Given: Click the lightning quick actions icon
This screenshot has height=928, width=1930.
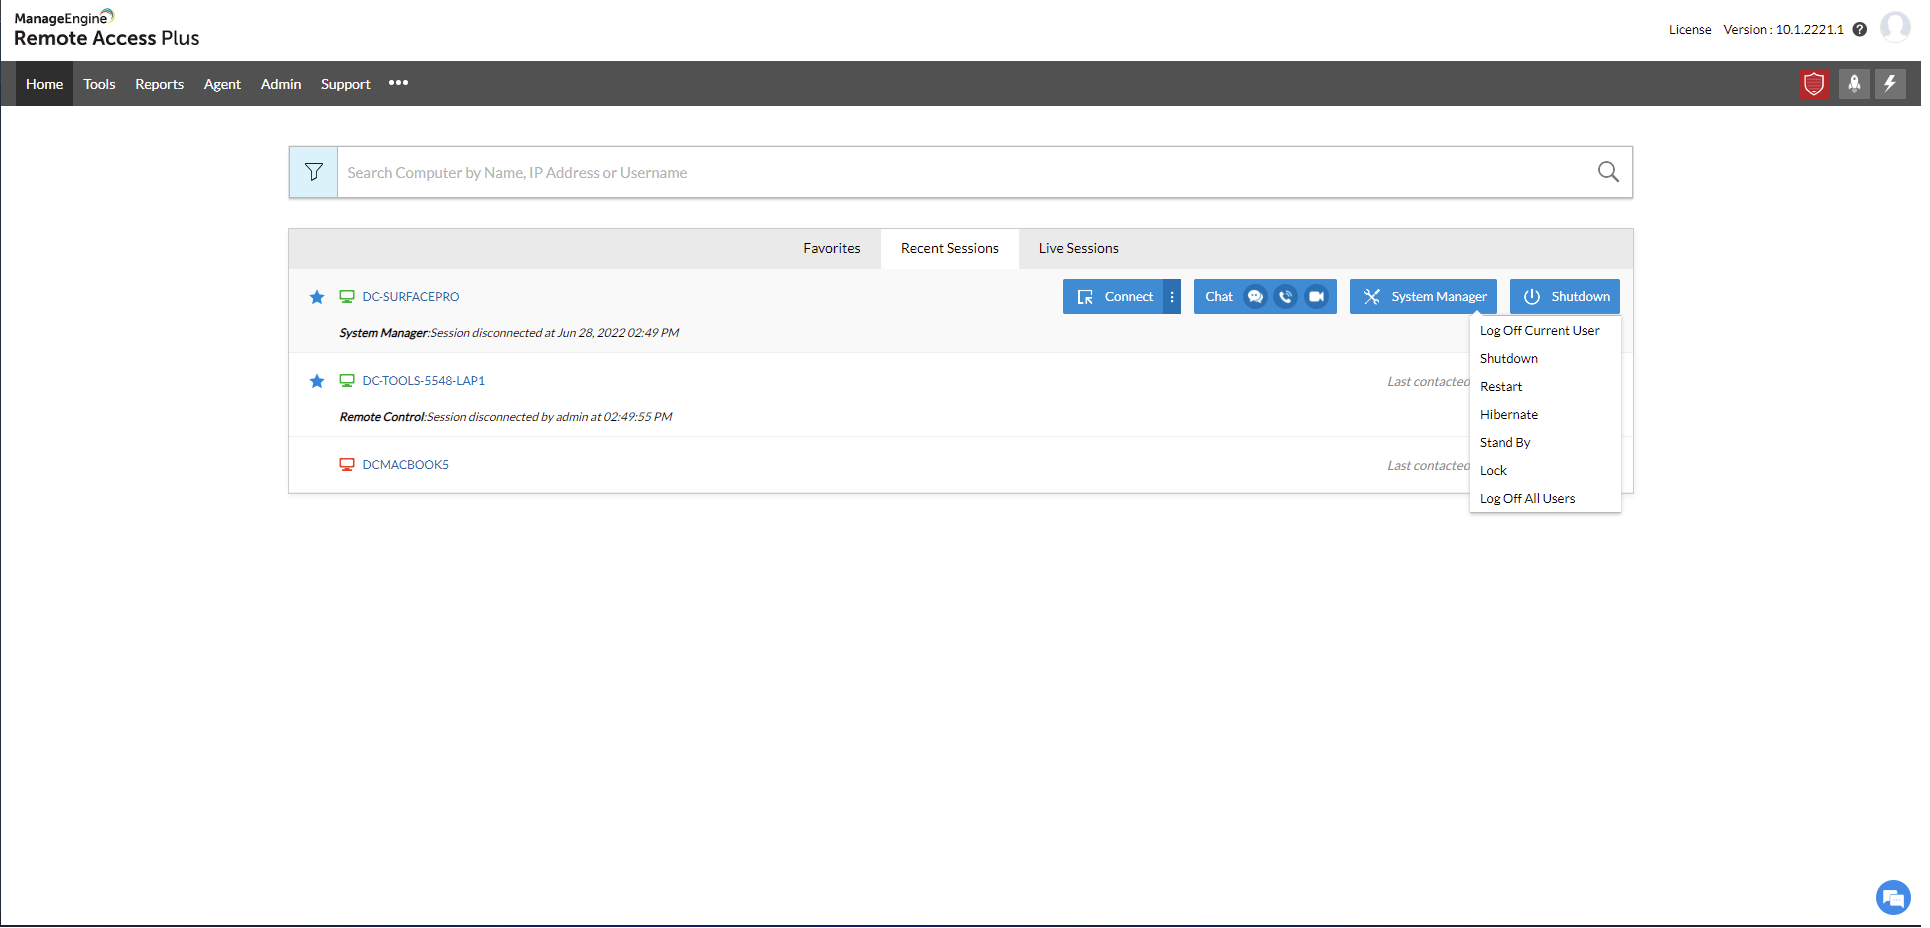Looking at the screenshot, I should (1890, 84).
